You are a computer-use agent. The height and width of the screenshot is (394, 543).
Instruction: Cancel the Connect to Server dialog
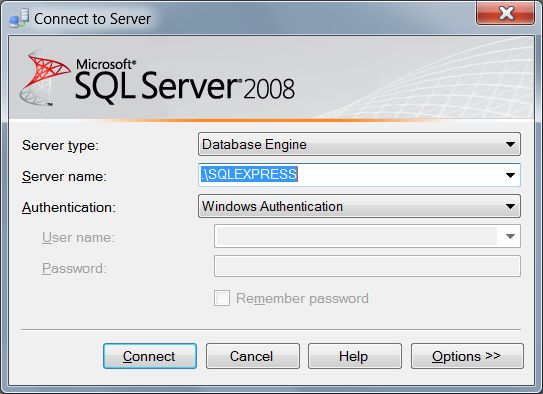click(x=253, y=356)
